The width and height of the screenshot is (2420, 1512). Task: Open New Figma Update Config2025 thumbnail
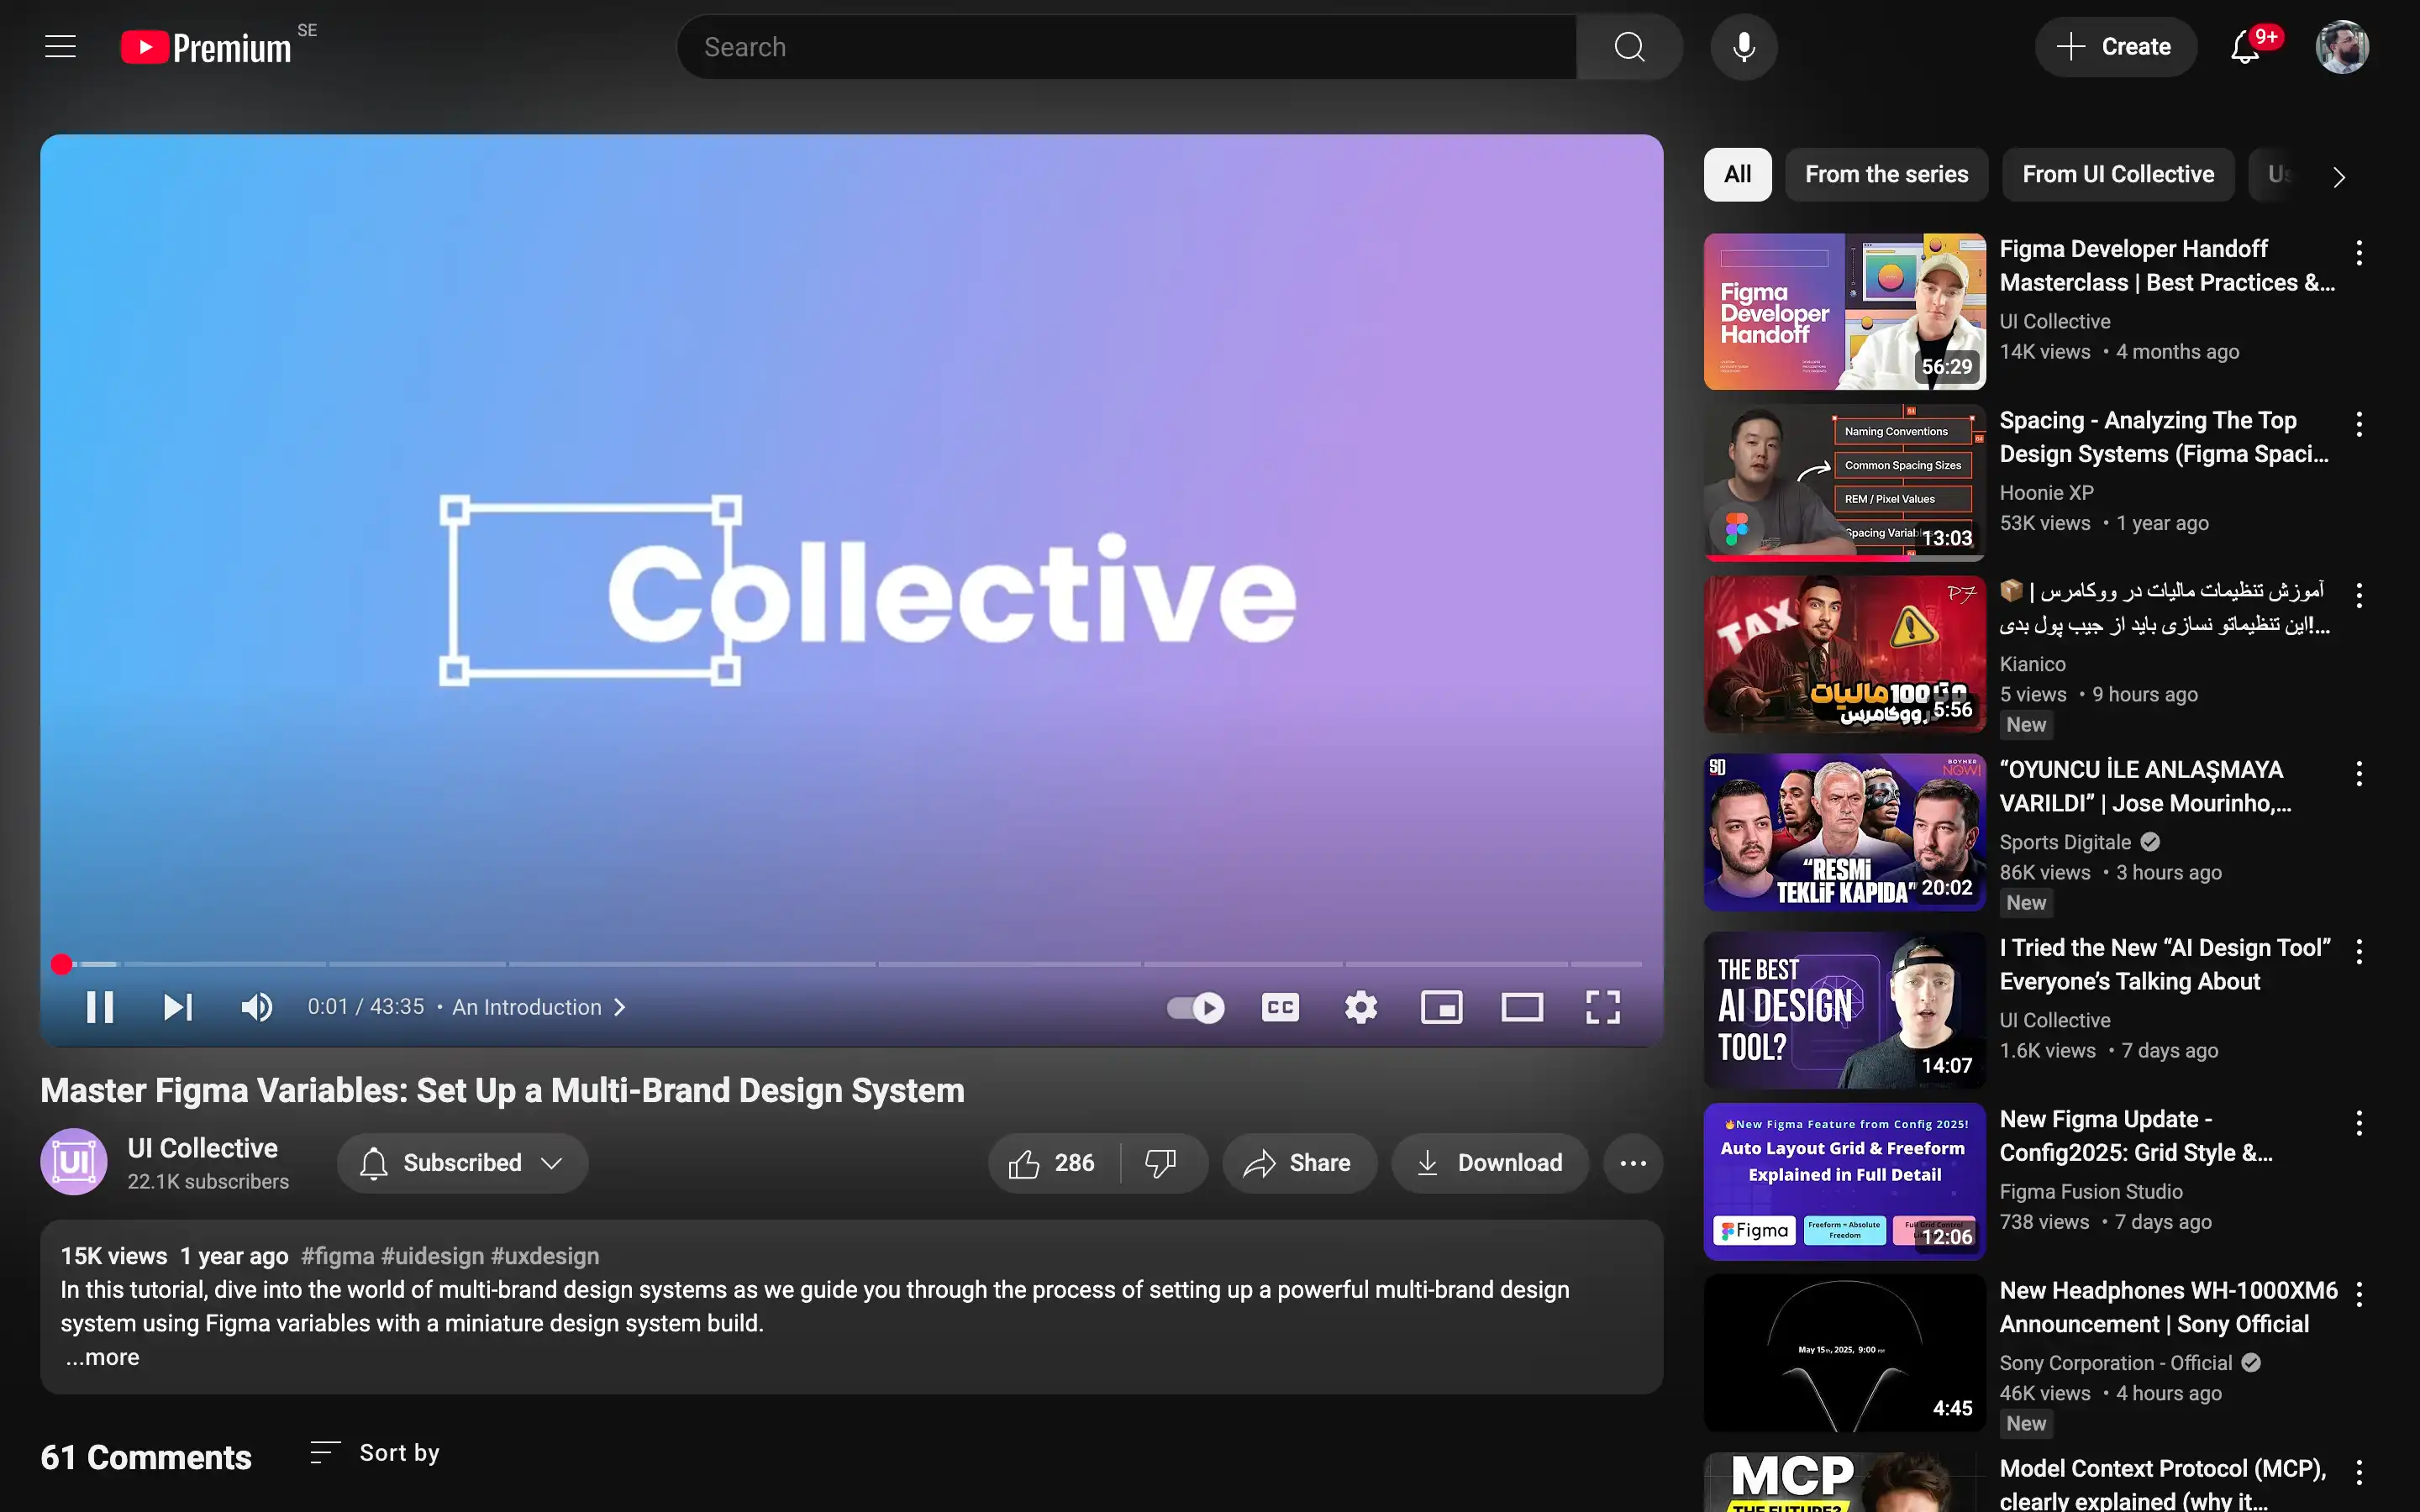(x=1844, y=1181)
